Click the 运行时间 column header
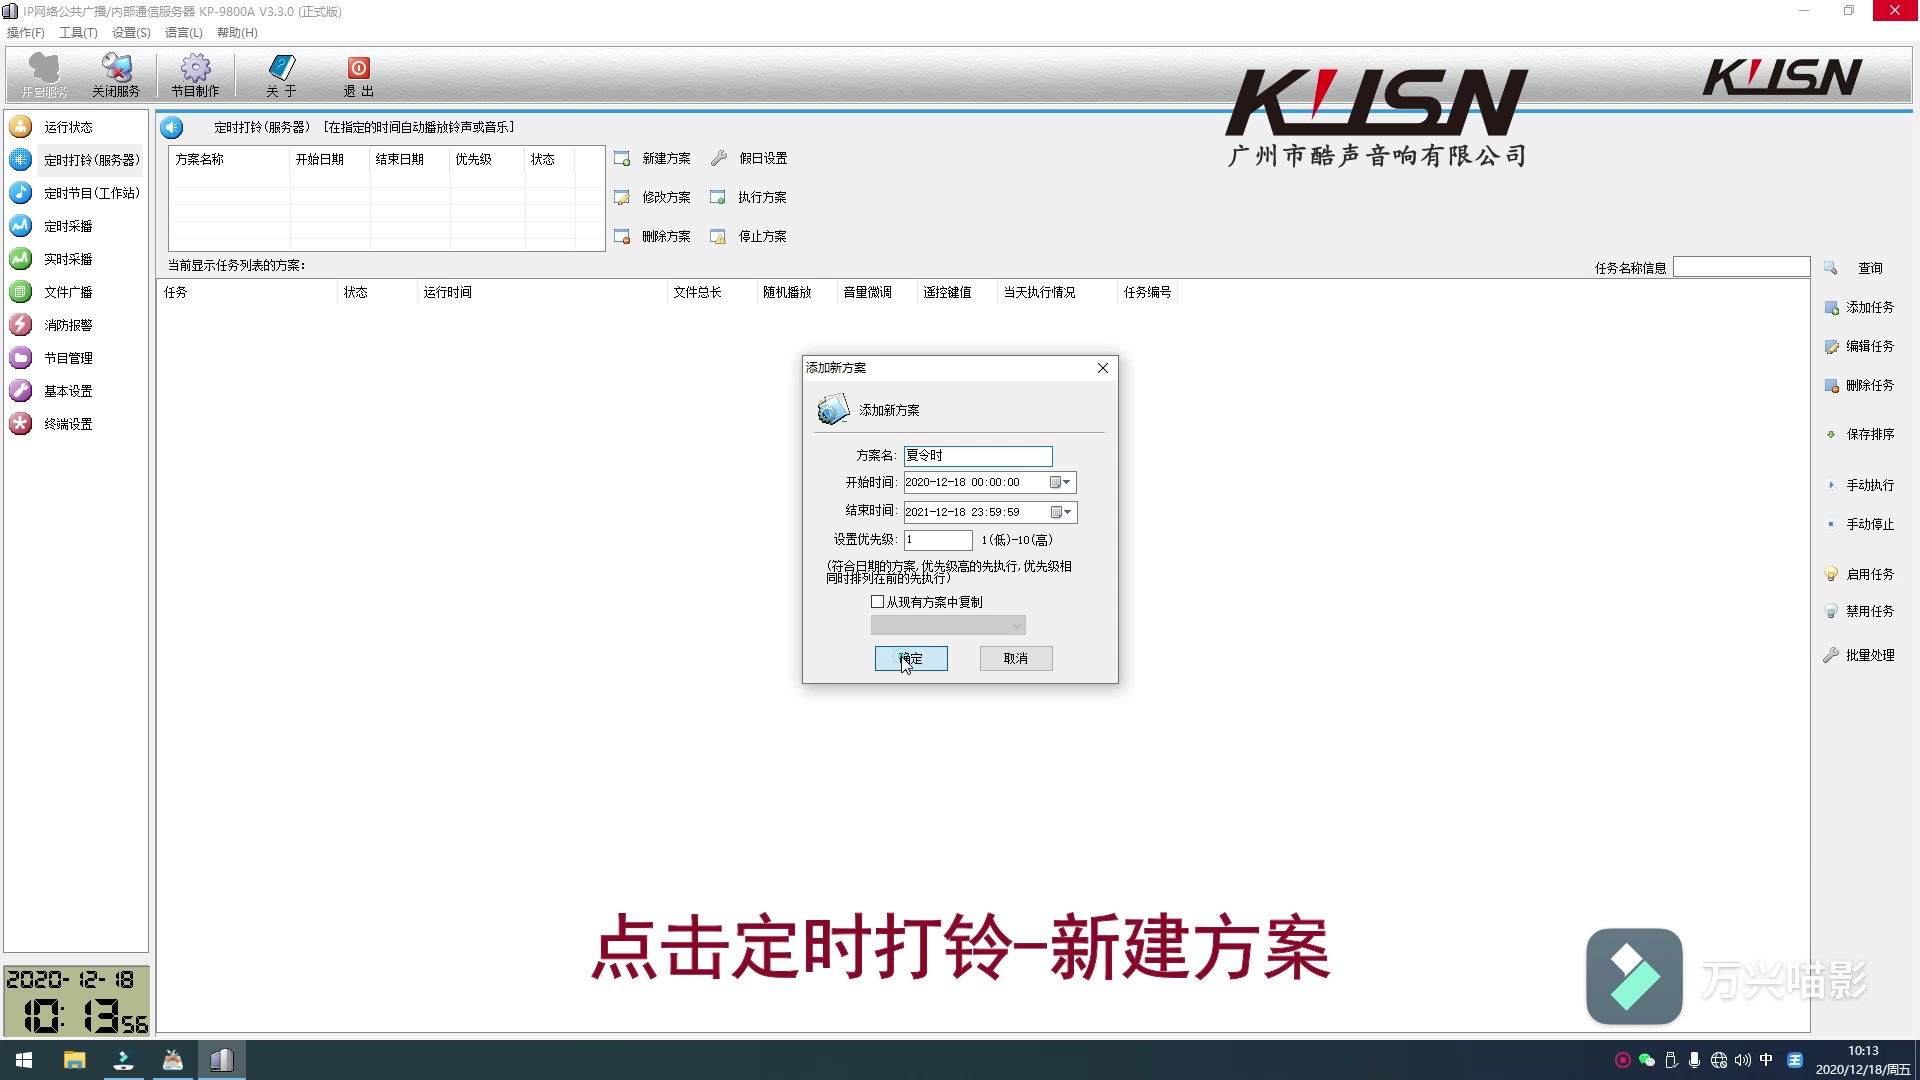The image size is (1920, 1080). (541, 292)
